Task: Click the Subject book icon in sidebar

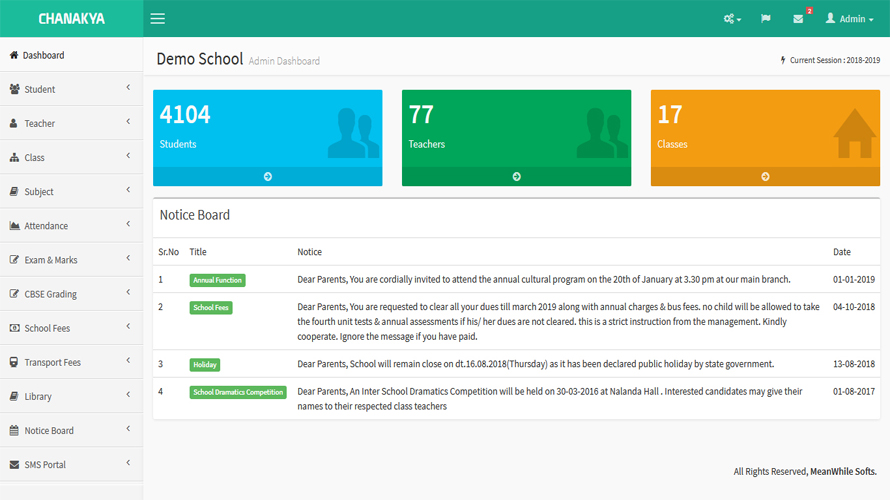Action: 14,191
